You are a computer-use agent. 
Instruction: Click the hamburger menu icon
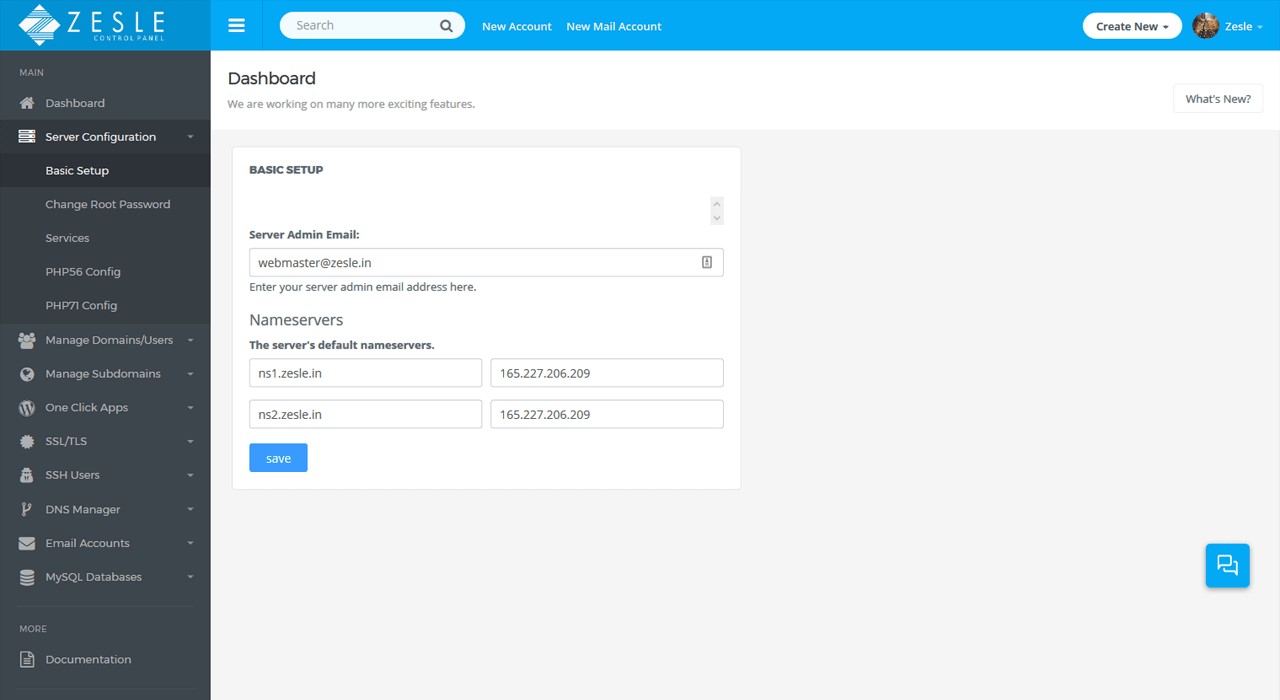(x=236, y=25)
